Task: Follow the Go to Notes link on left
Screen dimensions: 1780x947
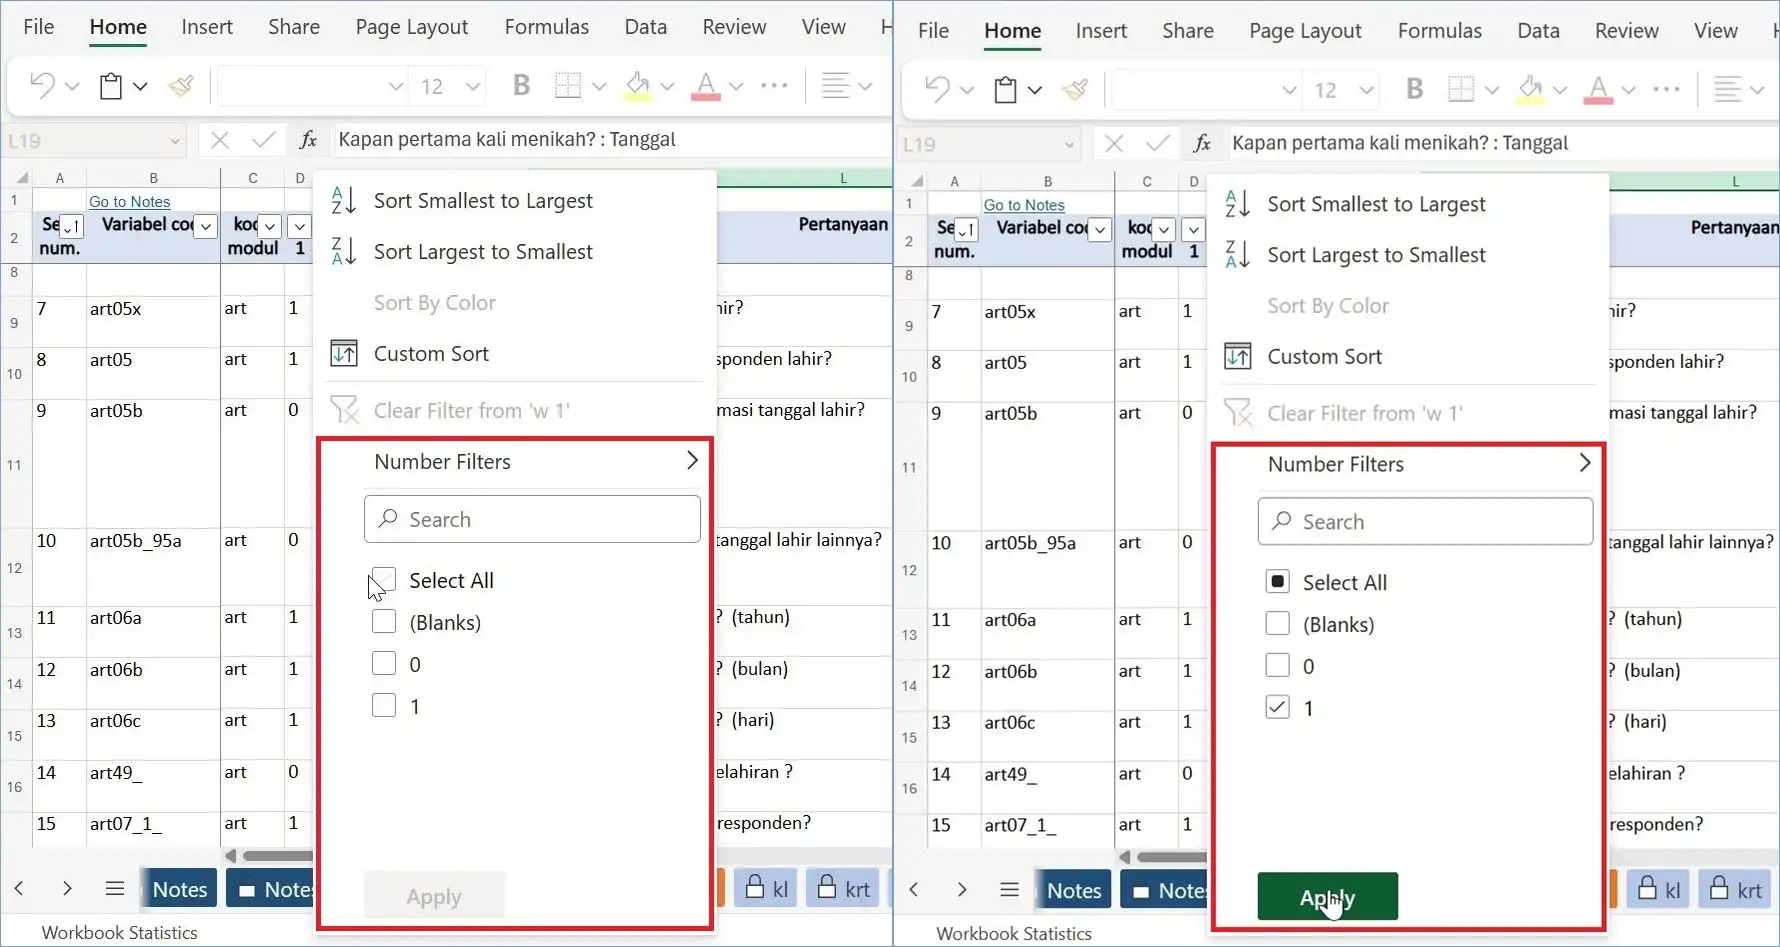Action: (130, 202)
